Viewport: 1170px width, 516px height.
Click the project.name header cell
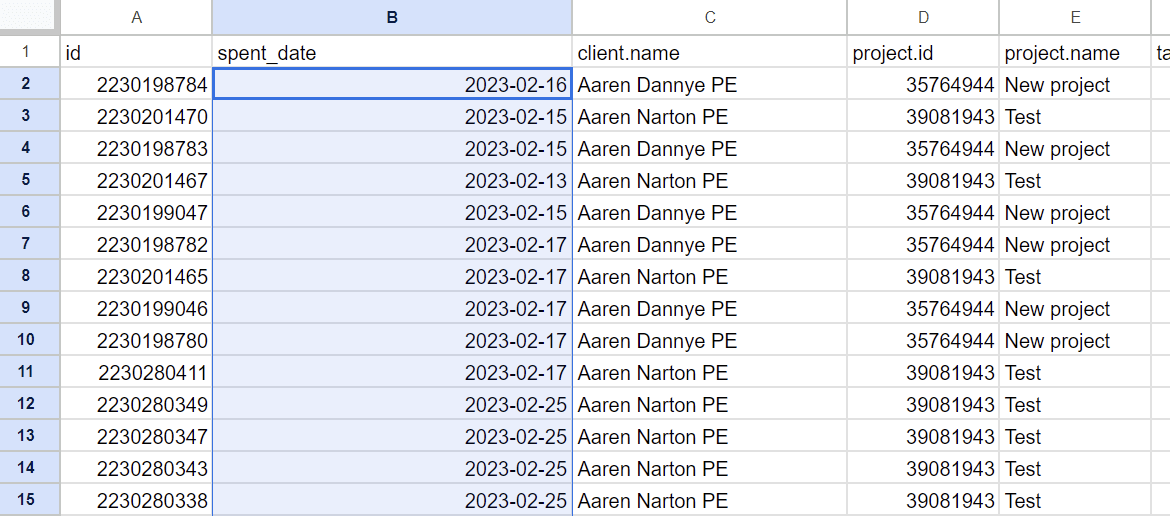click(1075, 53)
